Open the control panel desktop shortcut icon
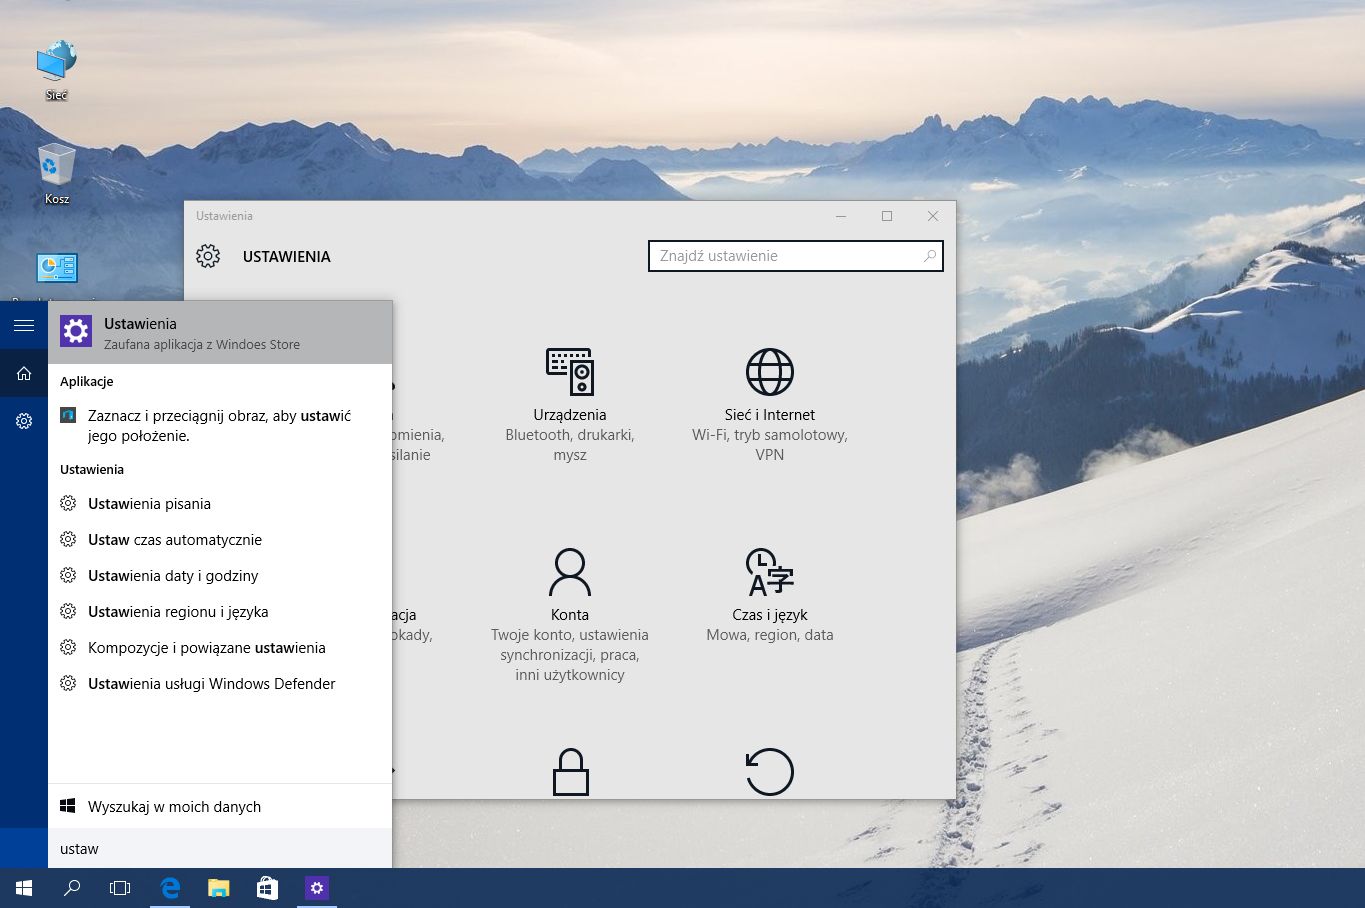Image resolution: width=1365 pixels, height=908 pixels. coord(57,268)
